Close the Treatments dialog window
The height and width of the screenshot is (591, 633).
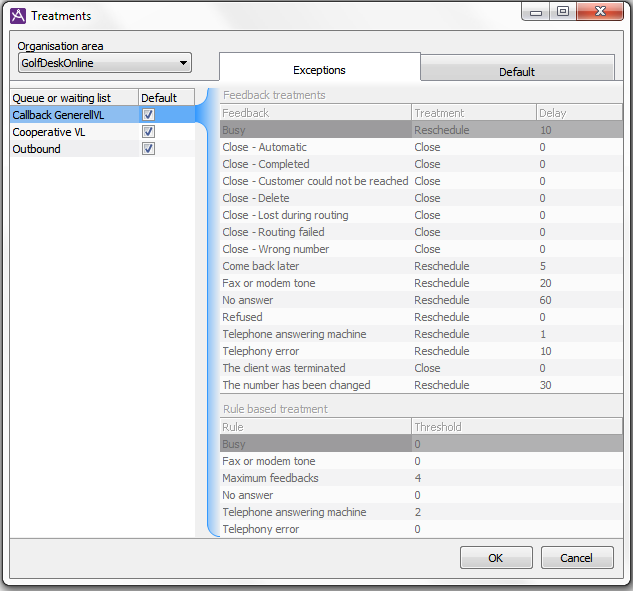600,12
